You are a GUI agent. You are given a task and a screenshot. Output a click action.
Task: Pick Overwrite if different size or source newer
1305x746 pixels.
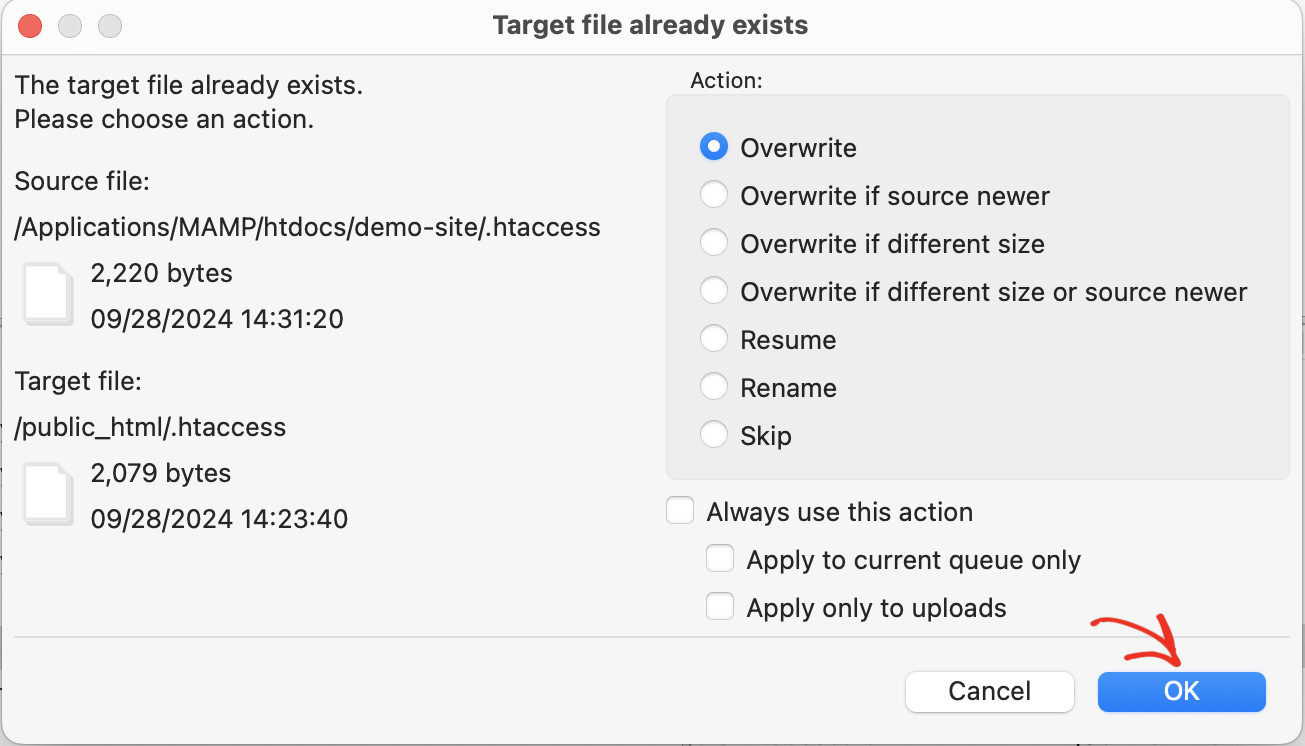[713, 291]
